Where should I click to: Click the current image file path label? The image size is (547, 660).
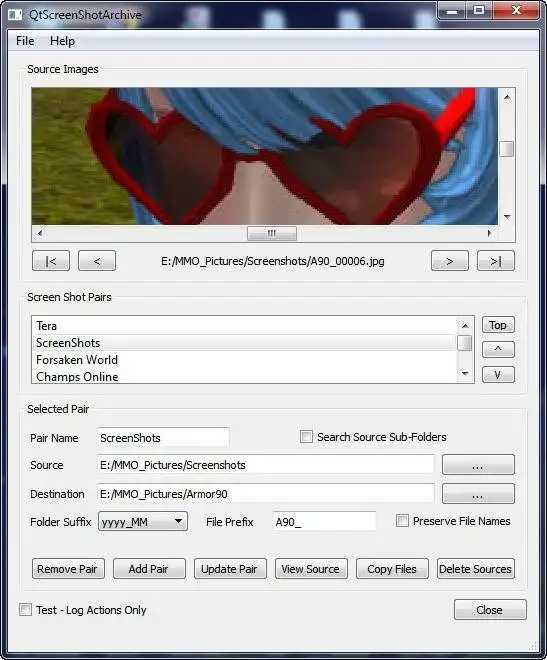[273, 261]
